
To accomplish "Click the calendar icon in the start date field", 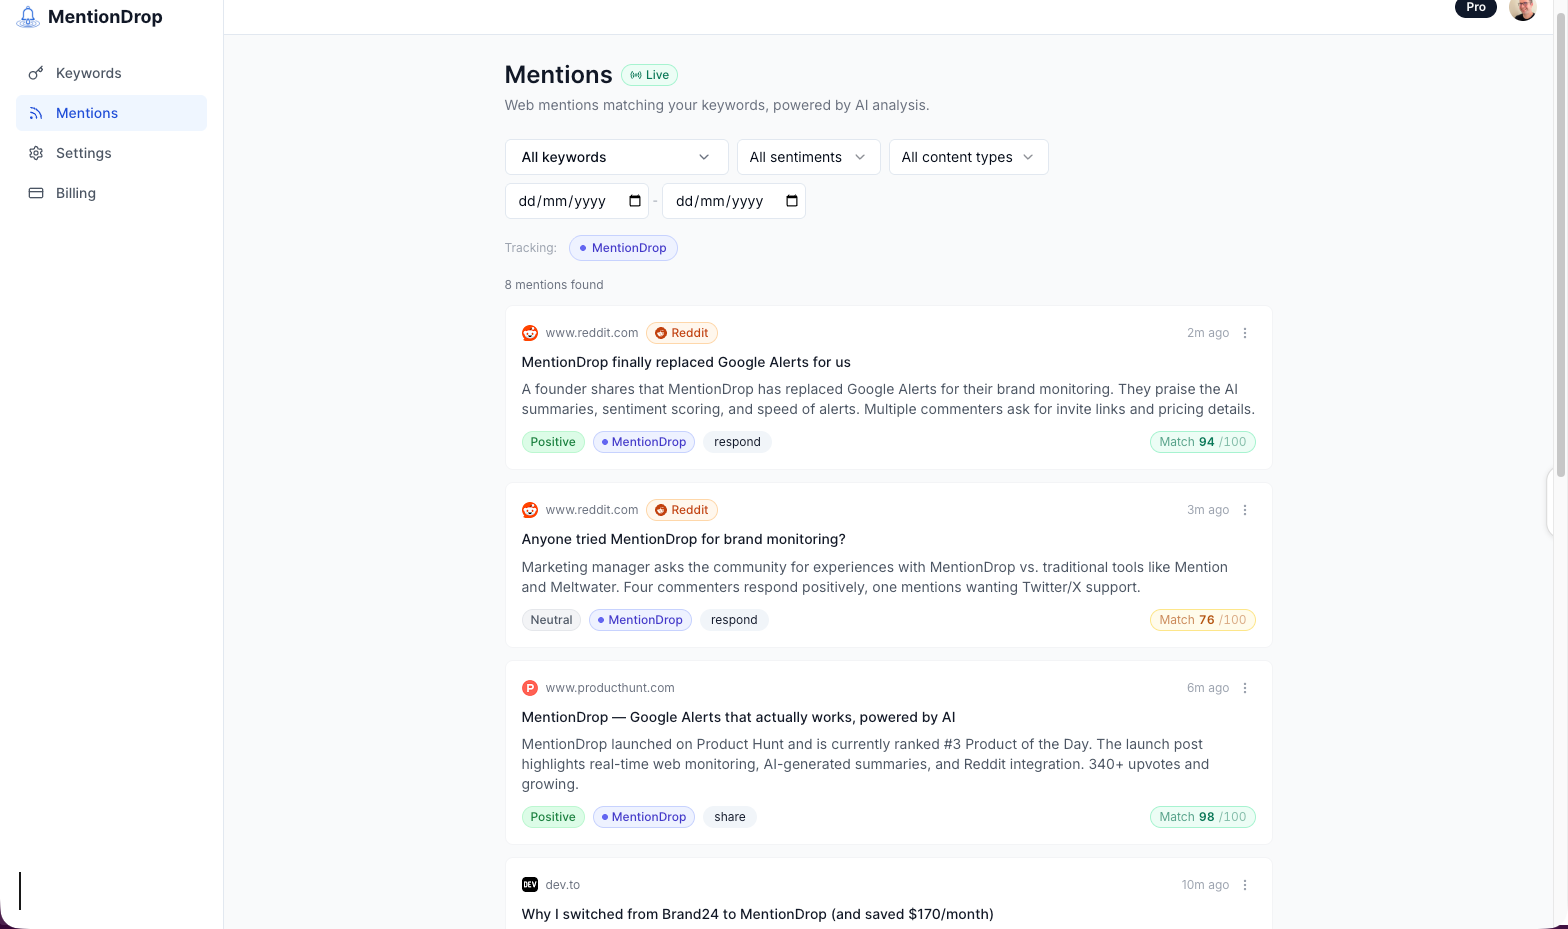I will pos(635,201).
